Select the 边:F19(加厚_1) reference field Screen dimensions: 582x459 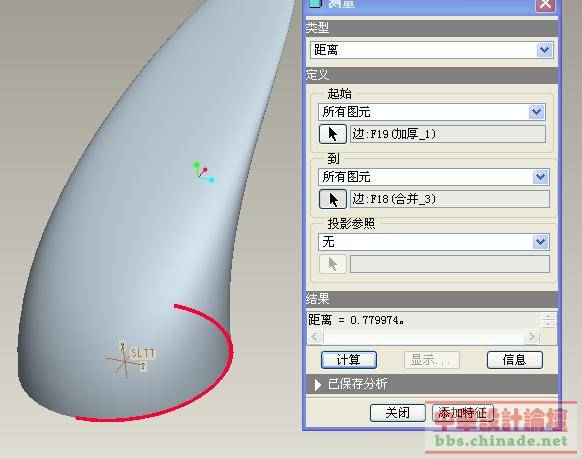(x=448, y=134)
